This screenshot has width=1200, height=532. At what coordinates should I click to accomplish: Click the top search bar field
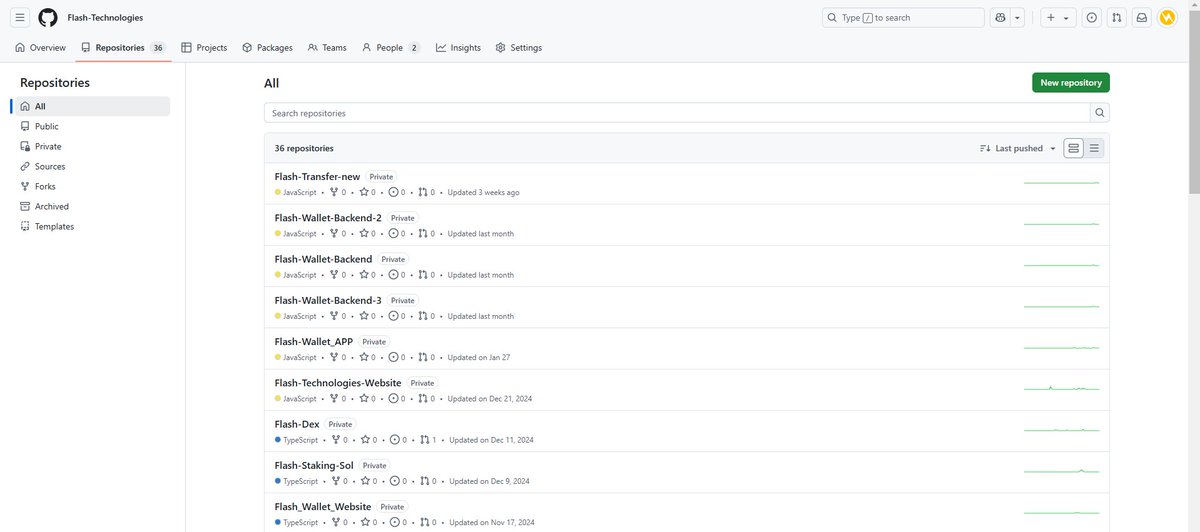click(x=903, y=17)
